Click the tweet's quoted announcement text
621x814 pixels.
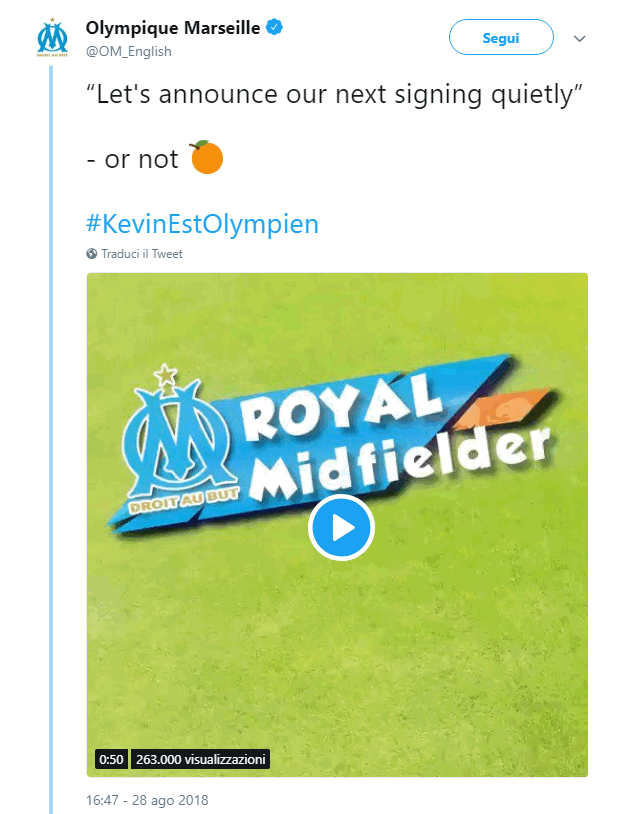[335, 97]
